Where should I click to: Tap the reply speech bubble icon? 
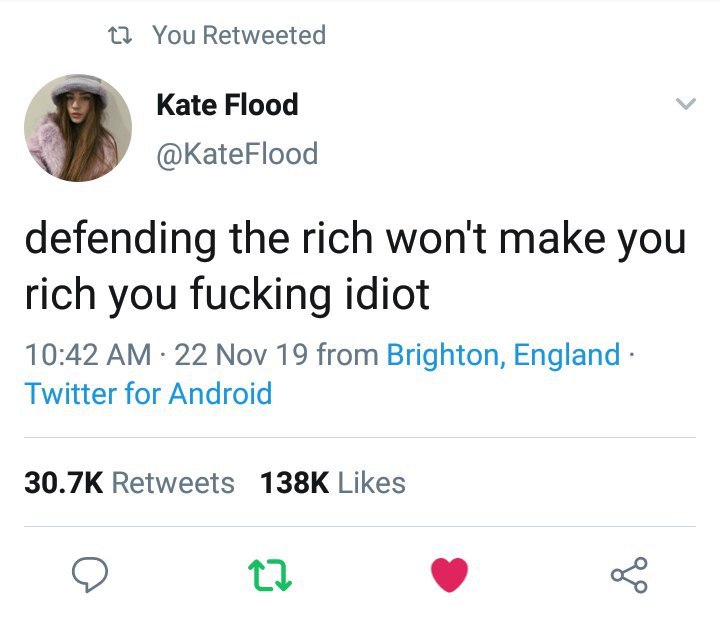[90, 574]
